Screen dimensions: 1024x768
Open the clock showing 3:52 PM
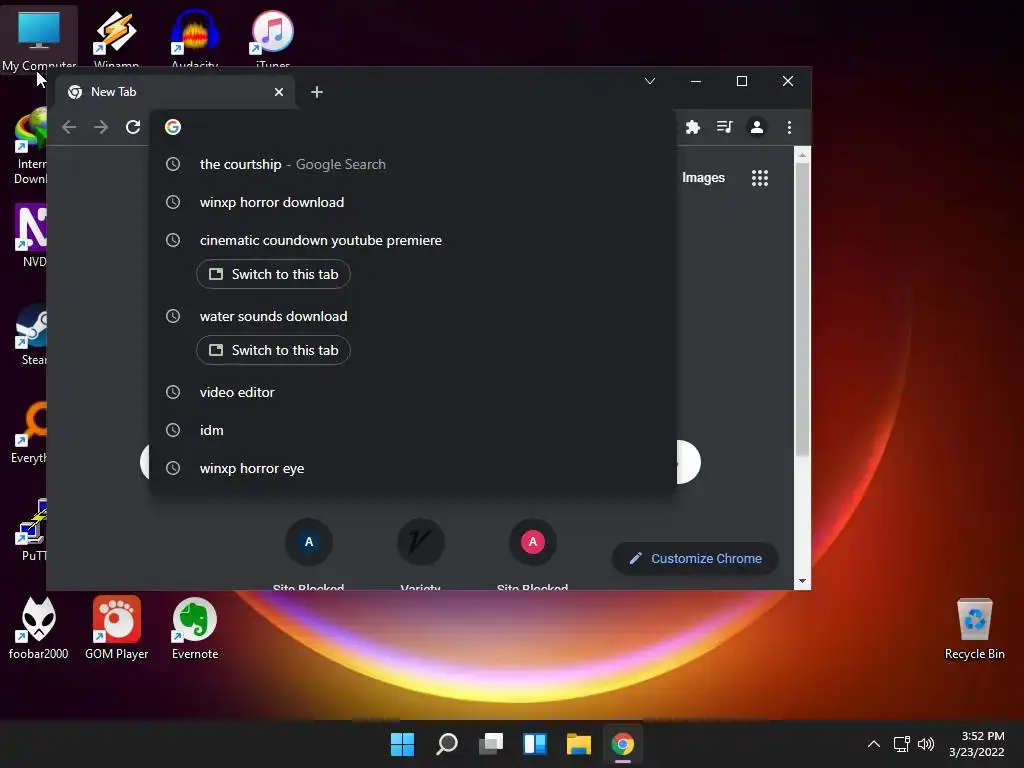[976, 744]
